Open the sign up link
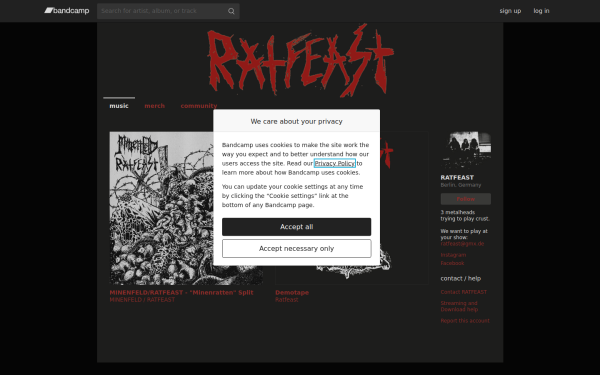 (510, 11)
